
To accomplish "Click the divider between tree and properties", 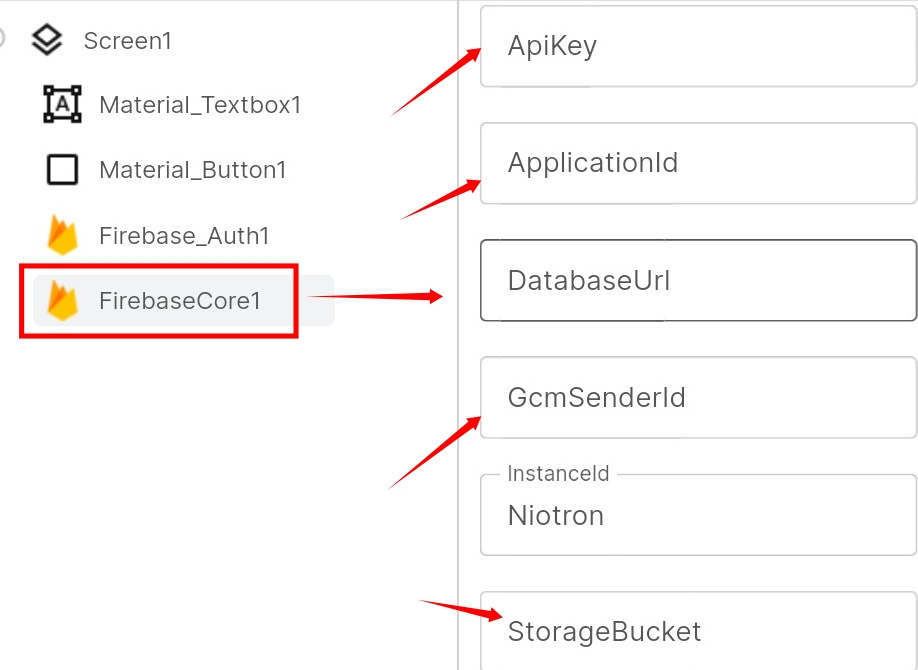I will (x=458, y=335).
